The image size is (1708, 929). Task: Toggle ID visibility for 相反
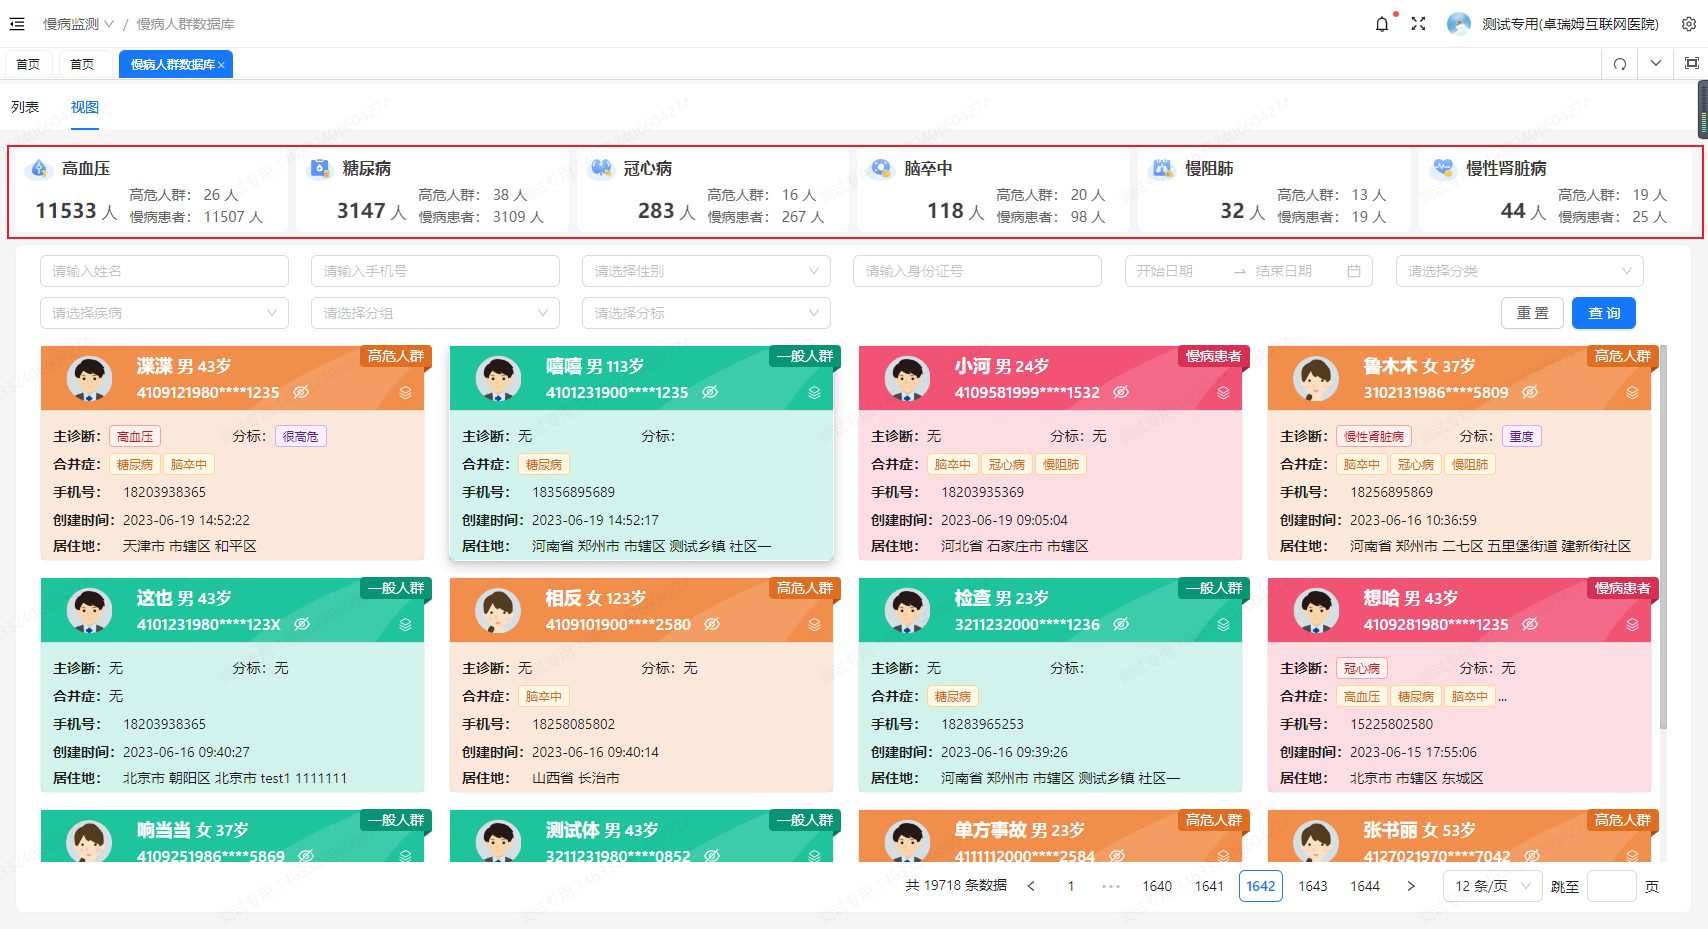(x=712, y=624)
